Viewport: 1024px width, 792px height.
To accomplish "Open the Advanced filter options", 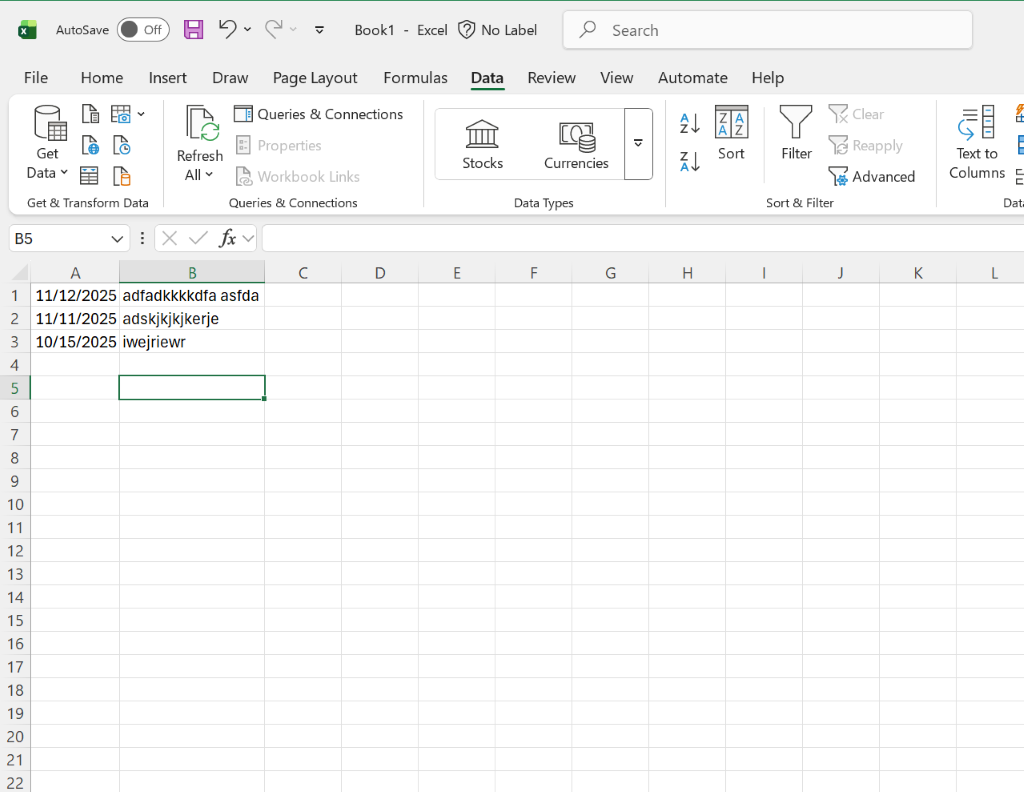I will [871, 176].
